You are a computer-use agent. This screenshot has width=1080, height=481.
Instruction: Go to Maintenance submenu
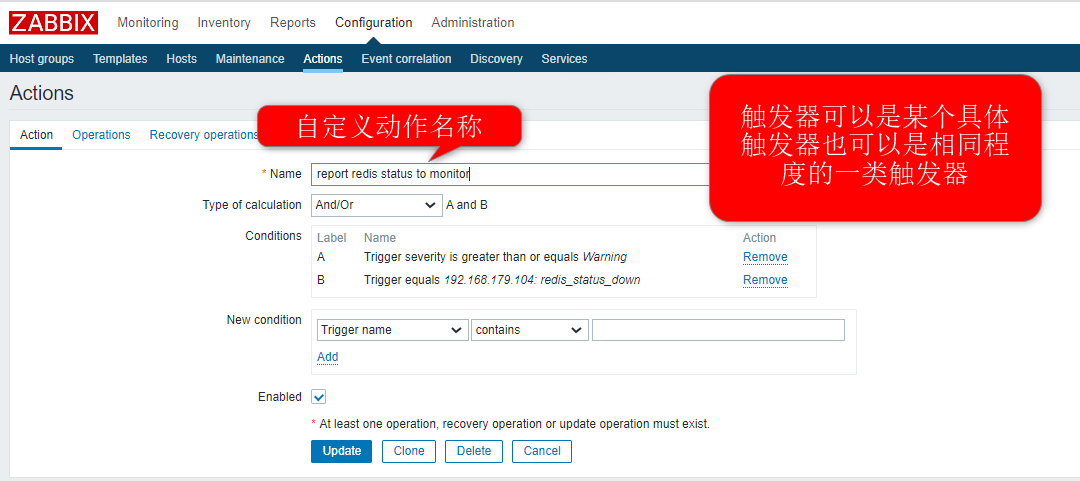[x=250, y=59]
